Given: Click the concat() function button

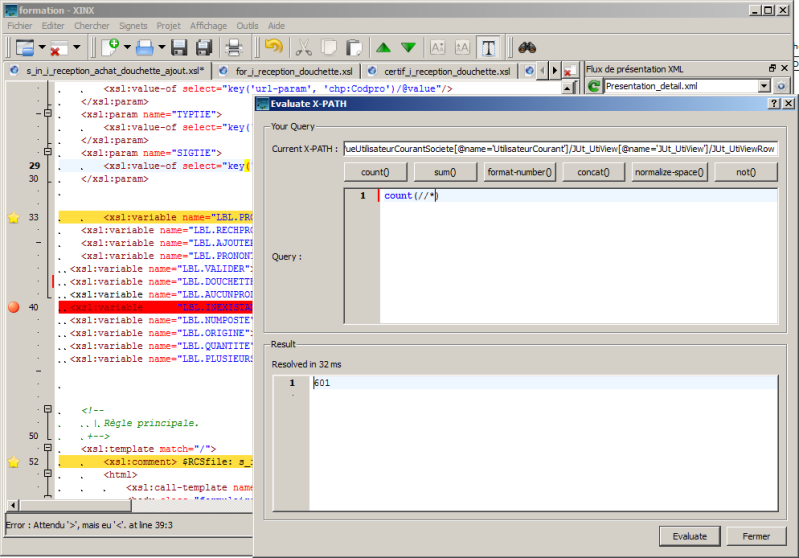Looking at the screenshot, I should 593,172.
